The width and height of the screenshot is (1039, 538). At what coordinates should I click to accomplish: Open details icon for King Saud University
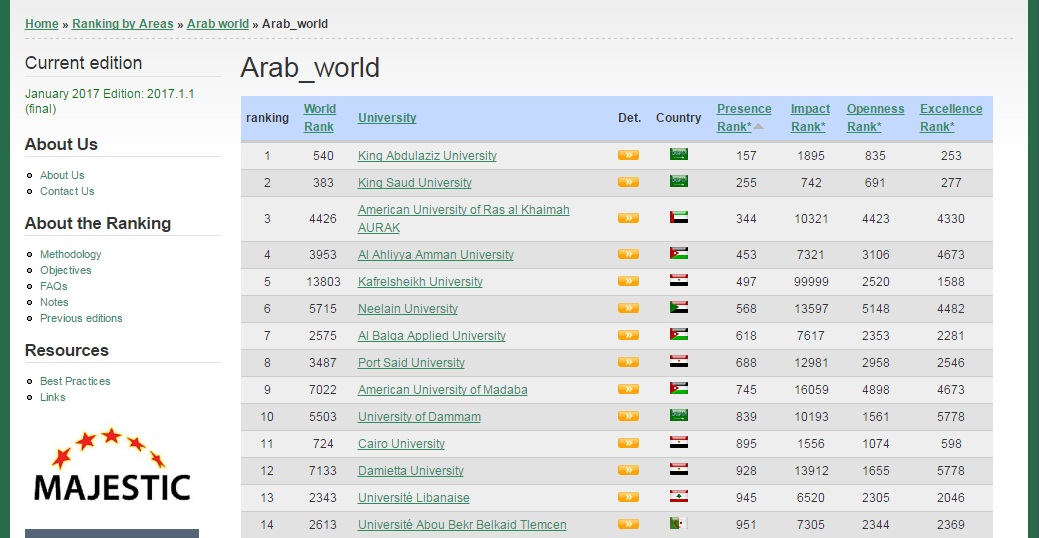(x=628, y=182)
